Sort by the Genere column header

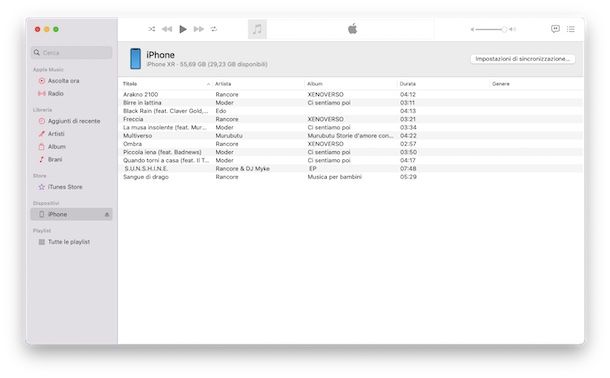coord(501,84)
